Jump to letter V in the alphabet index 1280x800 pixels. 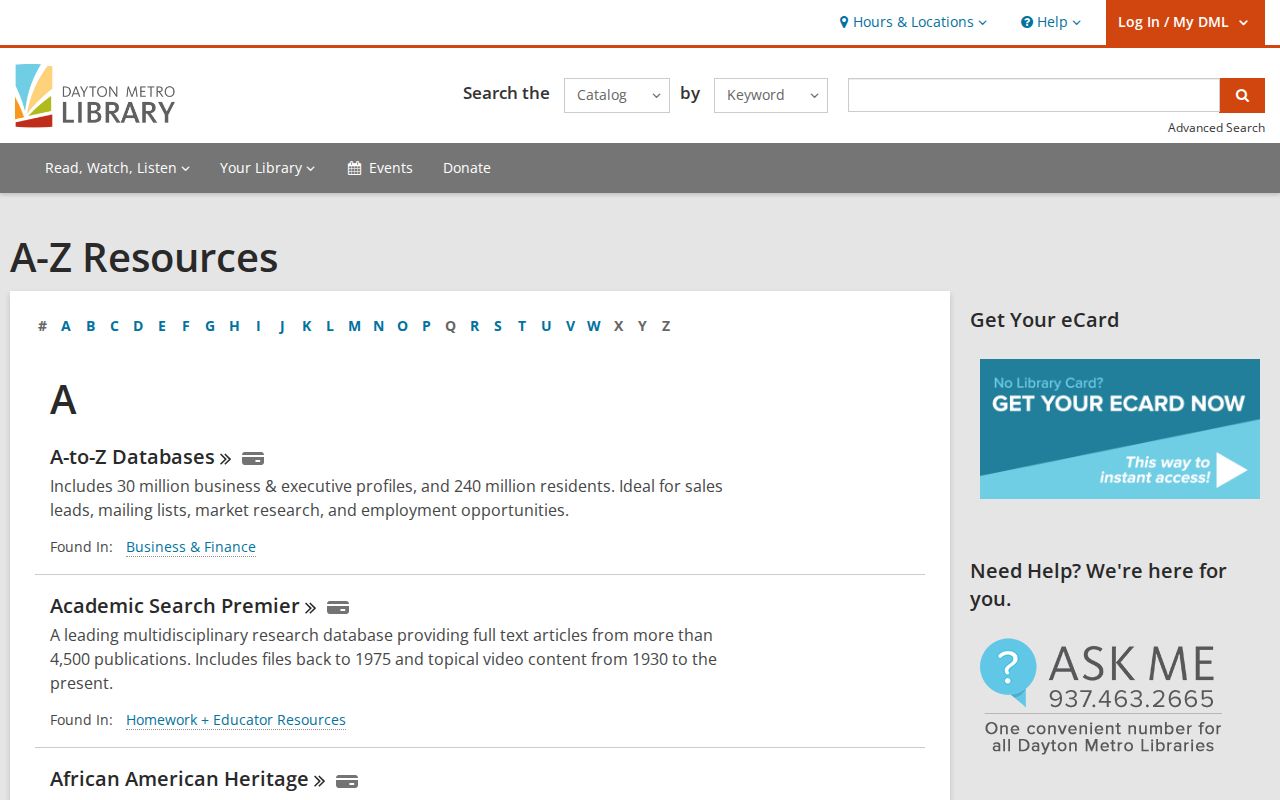pos(570,326)
